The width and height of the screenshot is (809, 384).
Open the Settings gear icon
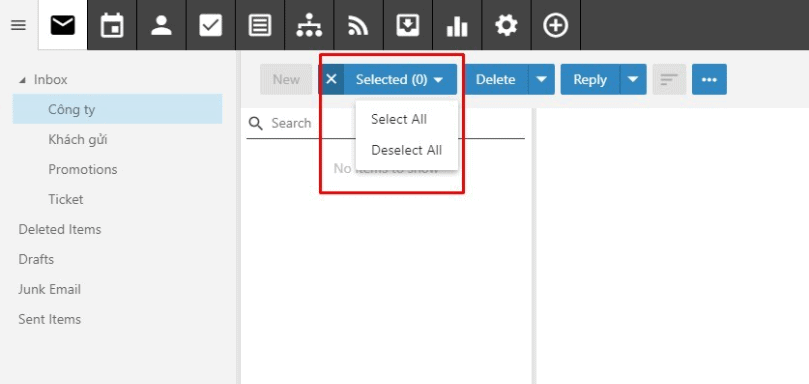506,25
